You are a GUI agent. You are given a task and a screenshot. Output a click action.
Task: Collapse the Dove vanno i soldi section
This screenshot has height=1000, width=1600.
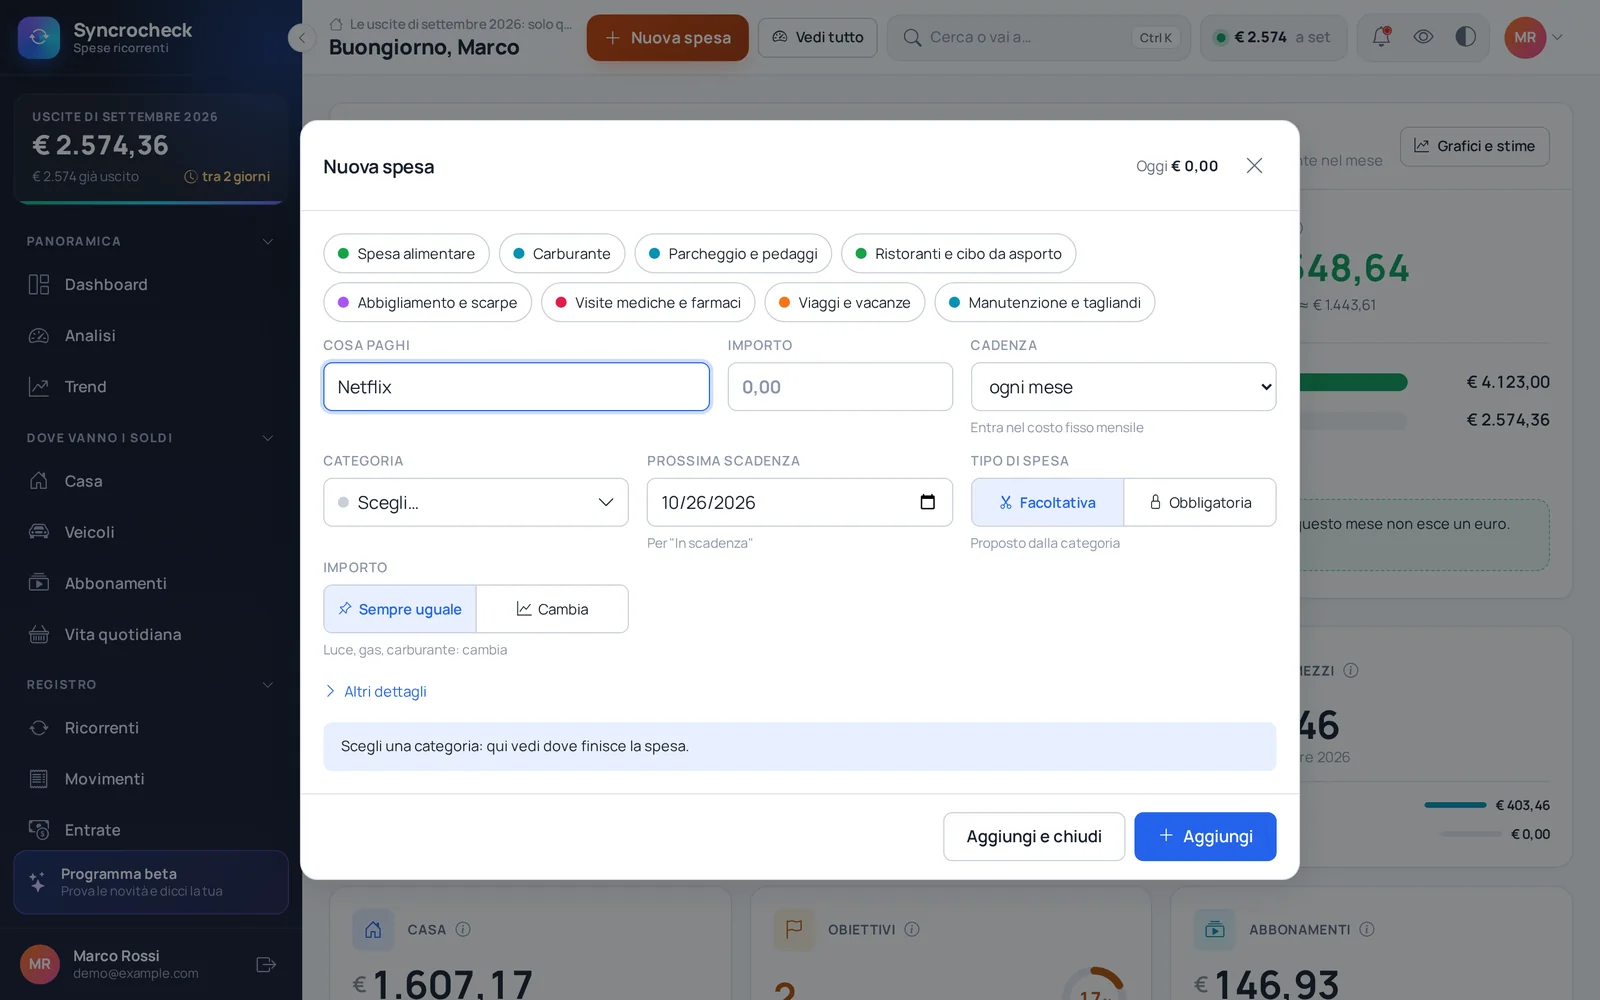(267, 438)
